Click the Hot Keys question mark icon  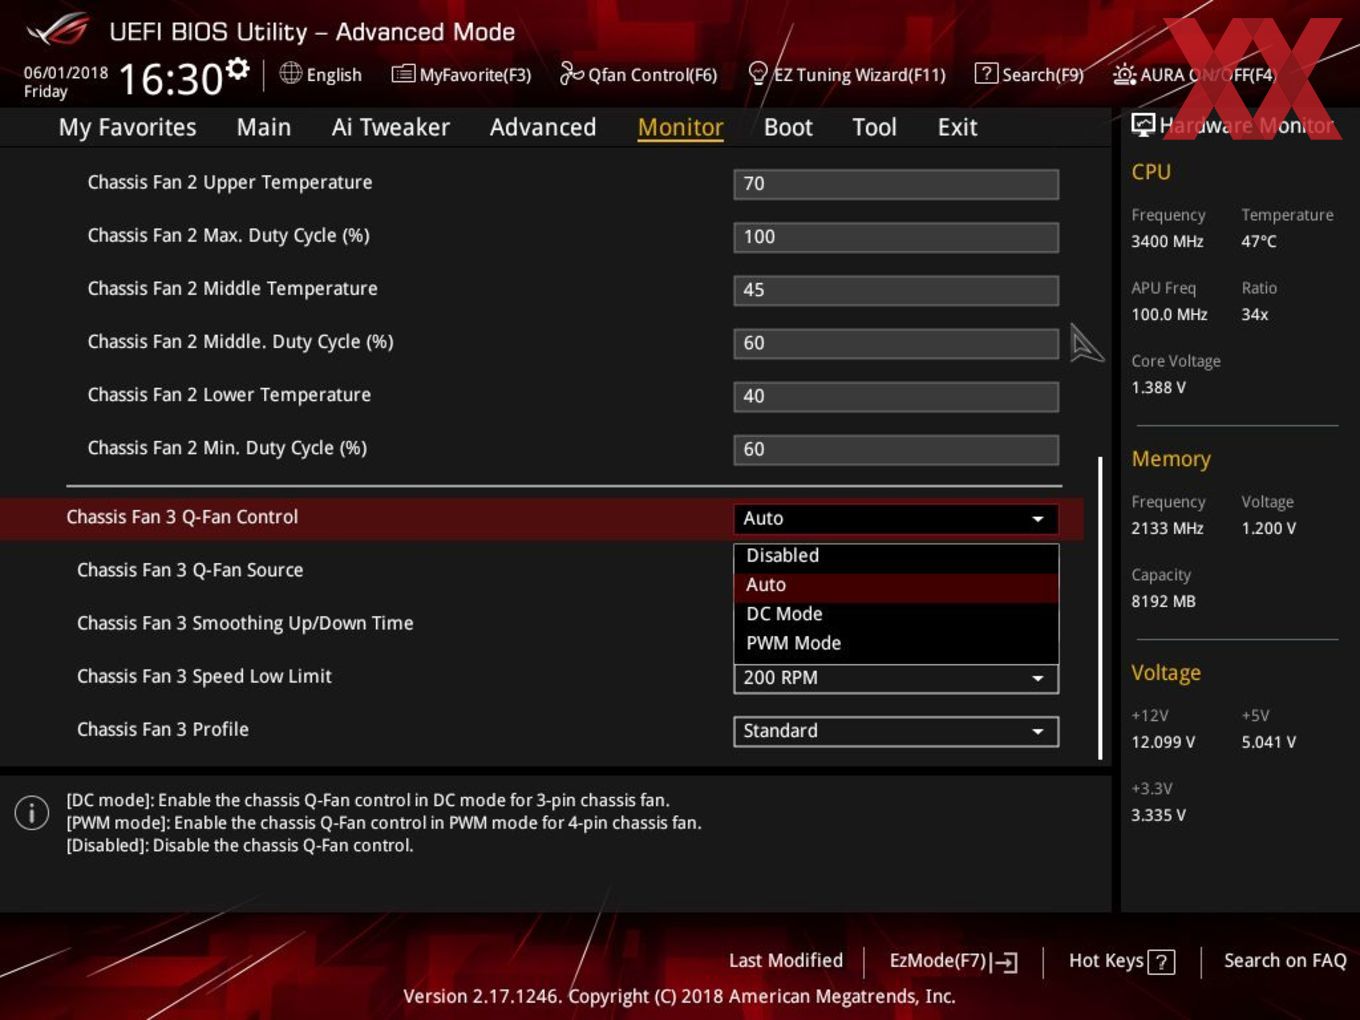pyautogui.click(x=1161, y=962)
